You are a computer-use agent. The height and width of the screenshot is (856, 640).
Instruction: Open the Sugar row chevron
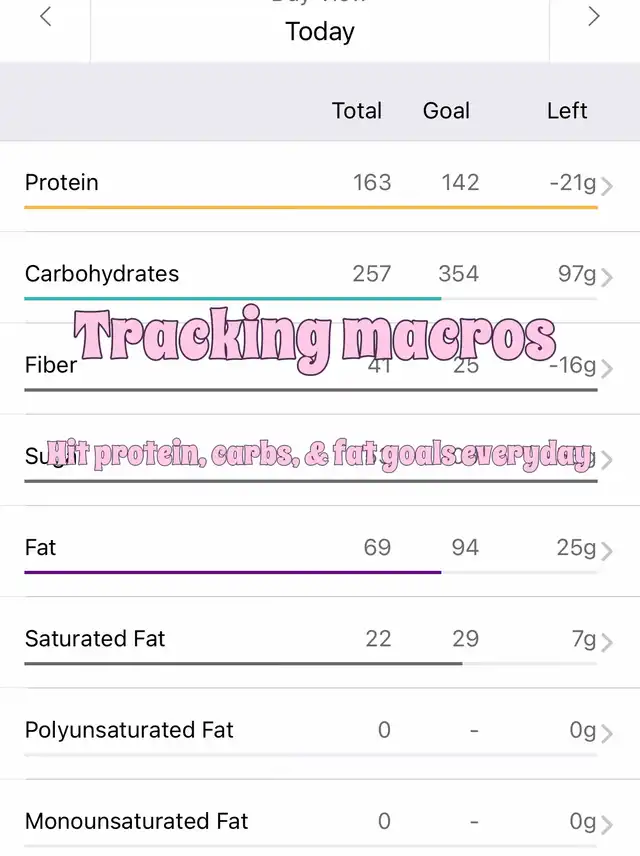[x=606, y=460]
